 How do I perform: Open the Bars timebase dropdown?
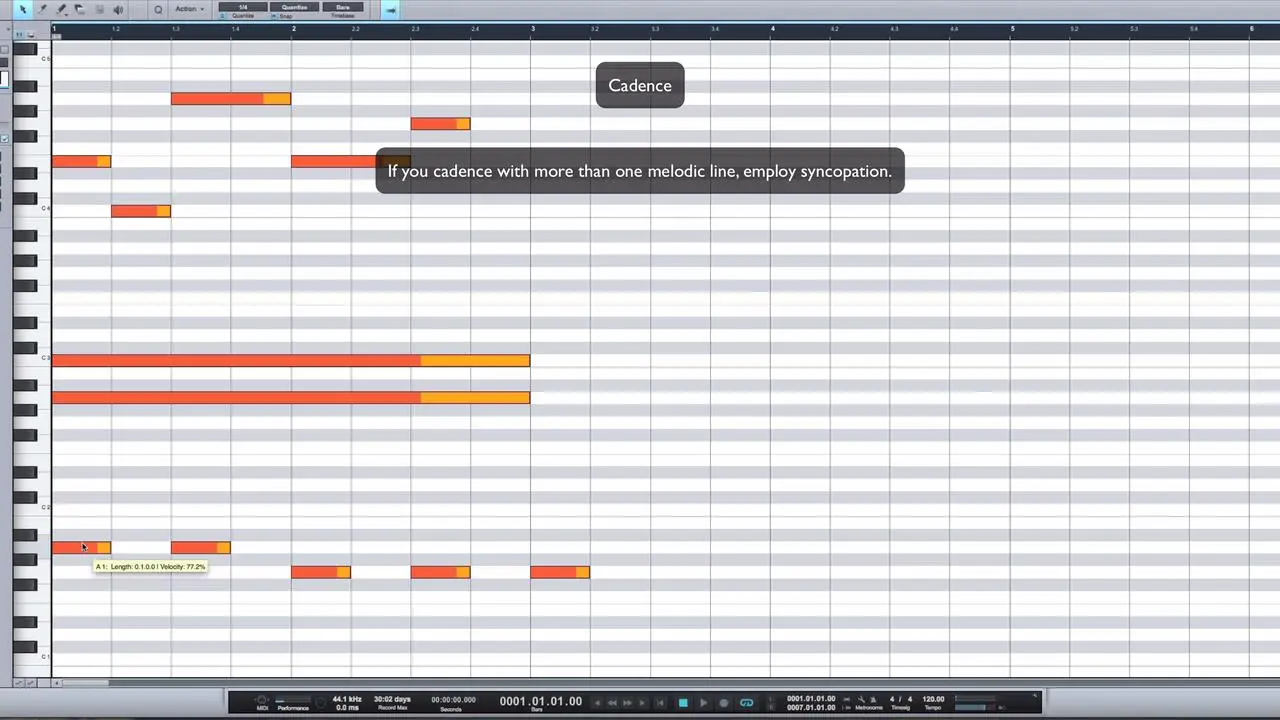click(x=343, y=7)
